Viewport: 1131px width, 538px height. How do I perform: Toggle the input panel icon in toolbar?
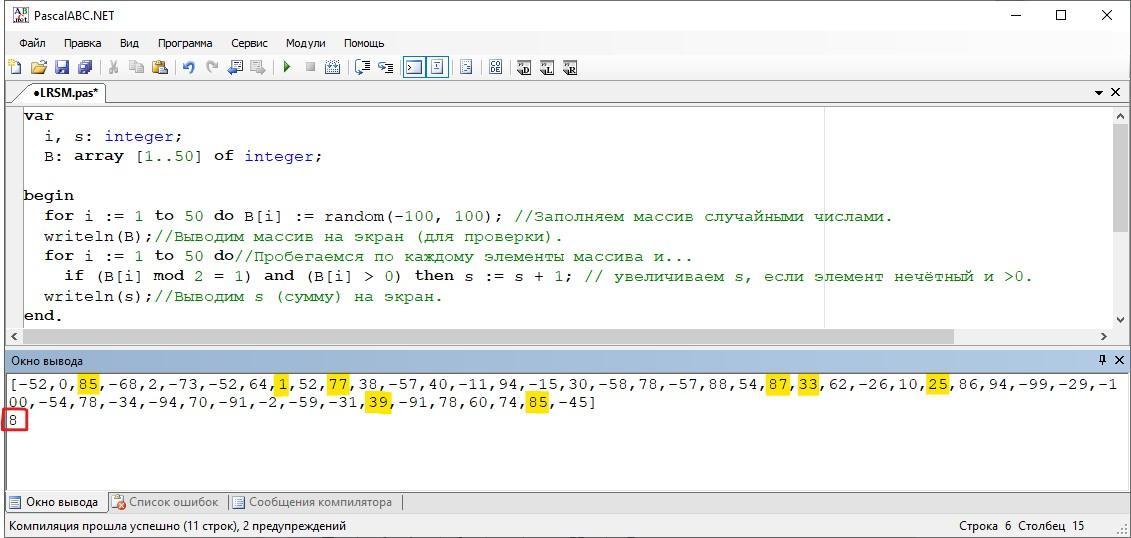pyautogui.click(x=437, y=67)
